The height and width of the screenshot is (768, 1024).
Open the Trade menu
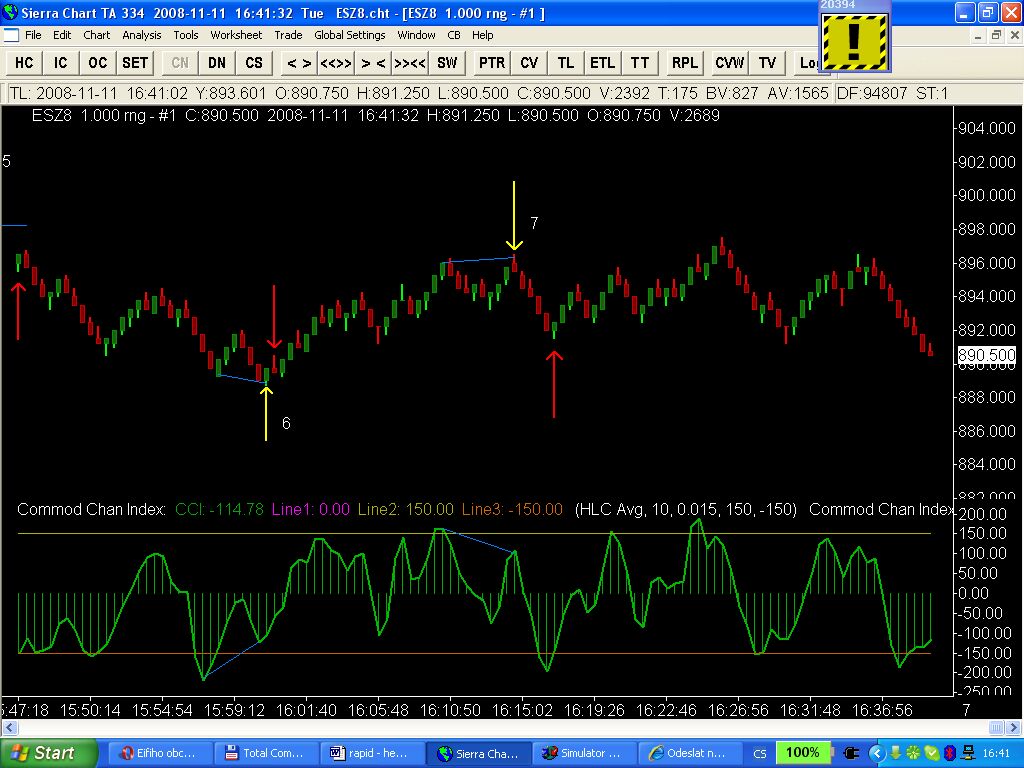[288, 35]
